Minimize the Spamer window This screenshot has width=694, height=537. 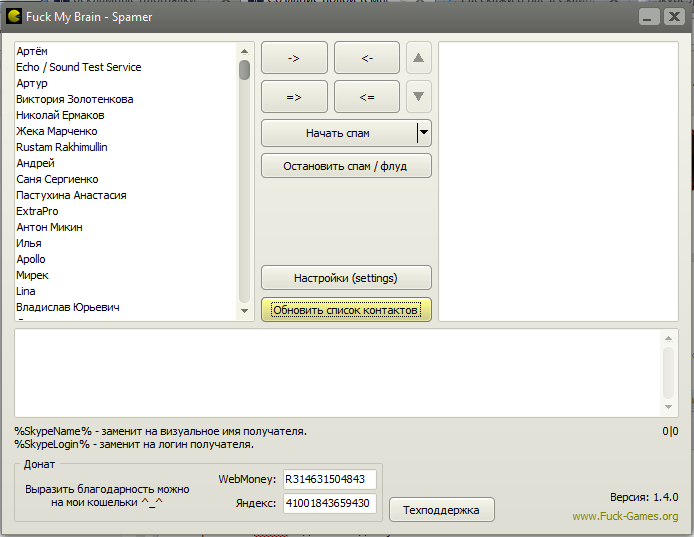pyautogui.click(x=649, y=17)
